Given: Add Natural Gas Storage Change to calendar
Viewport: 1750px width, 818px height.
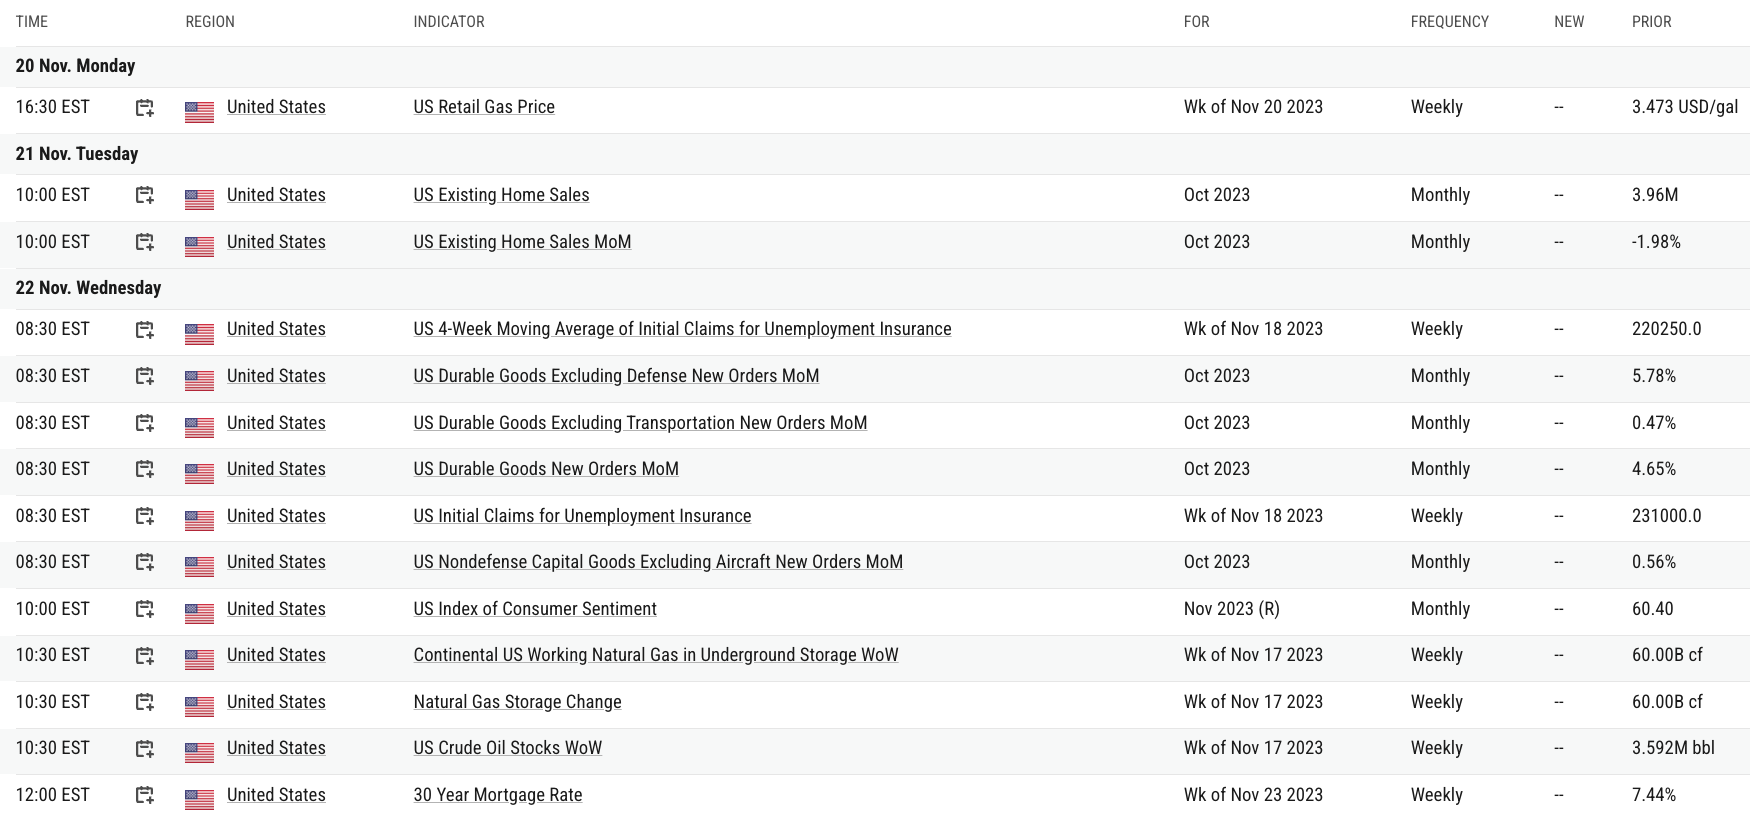Looking at the screenshot, I should coord(145,703).
